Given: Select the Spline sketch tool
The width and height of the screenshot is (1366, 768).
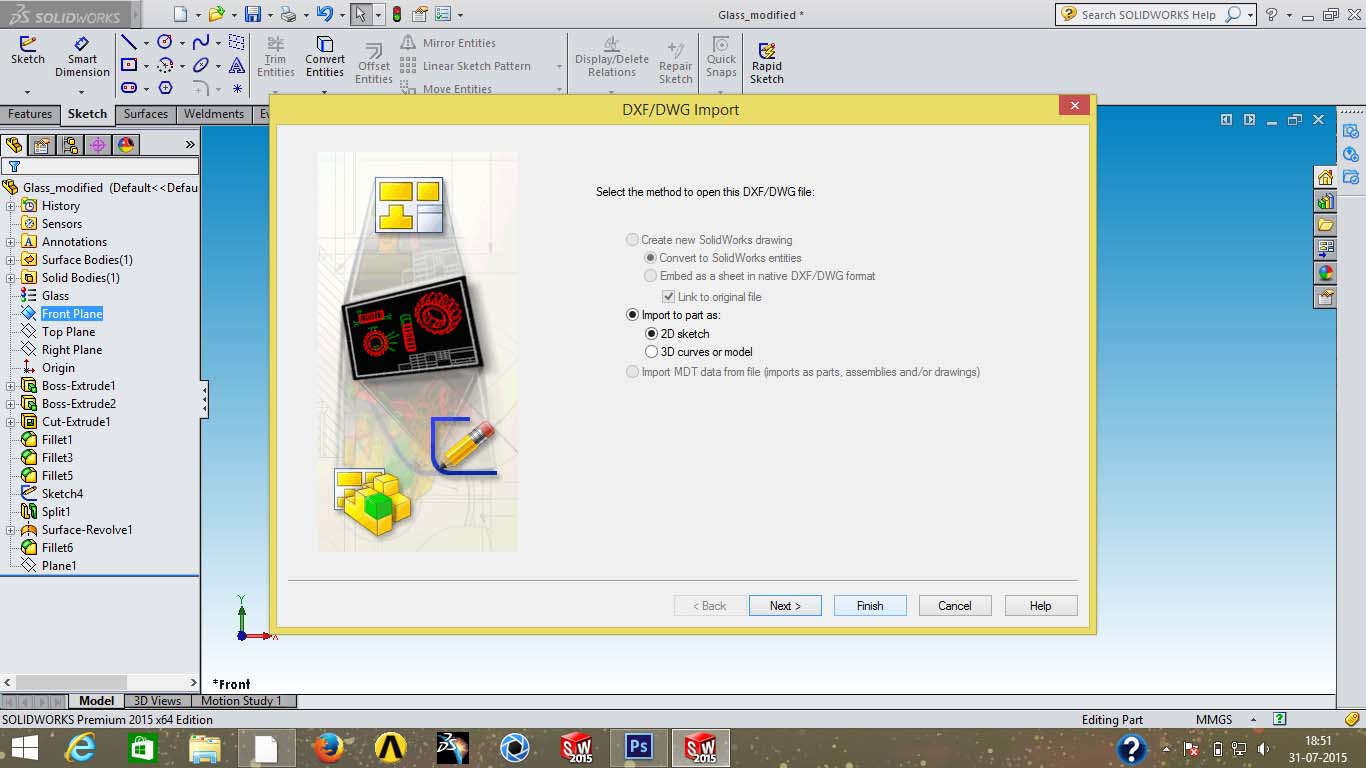Looking at the screenshot, I should [201, 42].
